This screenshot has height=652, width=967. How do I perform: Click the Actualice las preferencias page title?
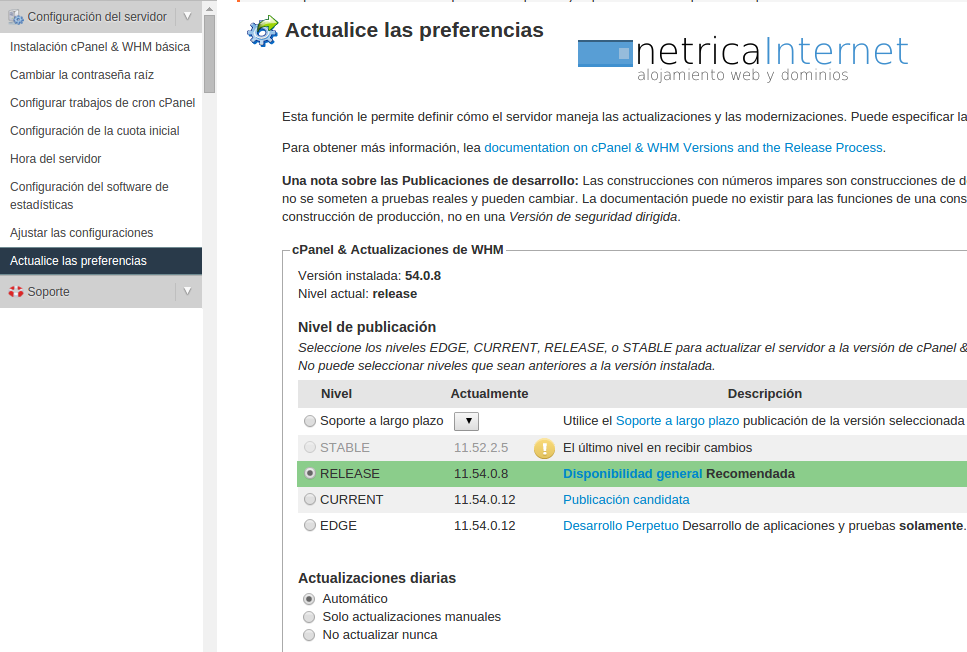click(x=414, y=30)
